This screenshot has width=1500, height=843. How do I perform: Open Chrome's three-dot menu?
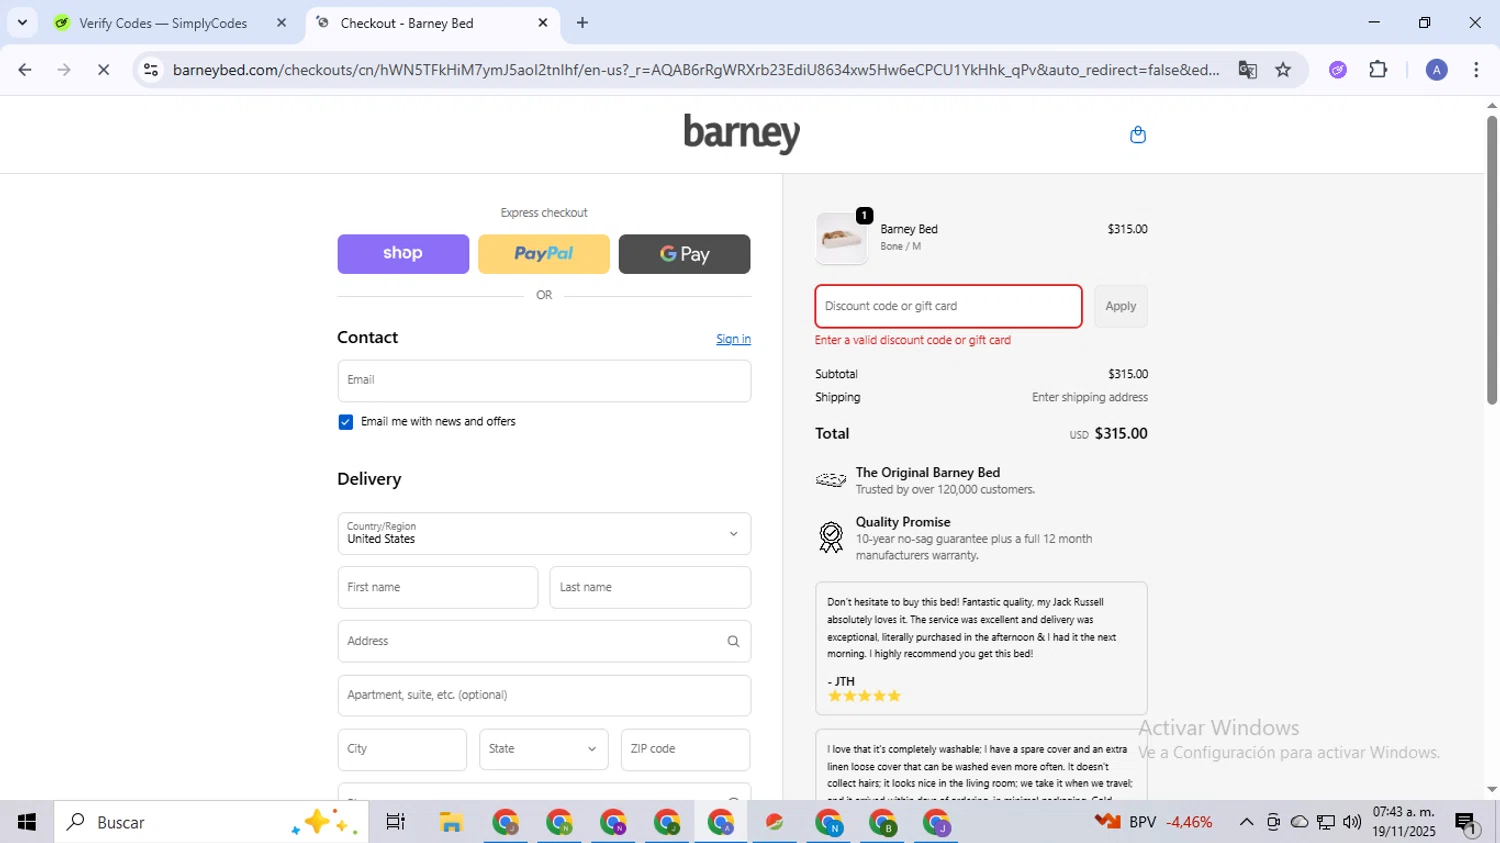point(1476,70)
